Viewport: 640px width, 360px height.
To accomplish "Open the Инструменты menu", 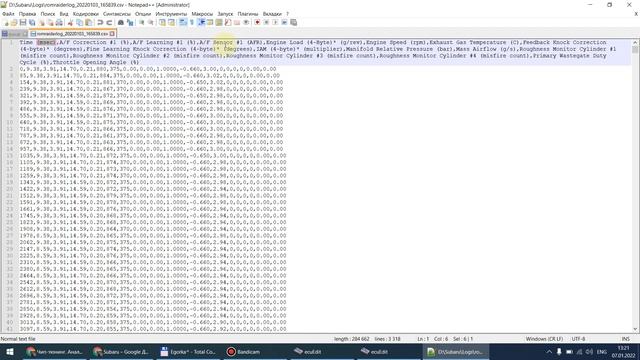I will pyautogui.click(x=171, y=14).
